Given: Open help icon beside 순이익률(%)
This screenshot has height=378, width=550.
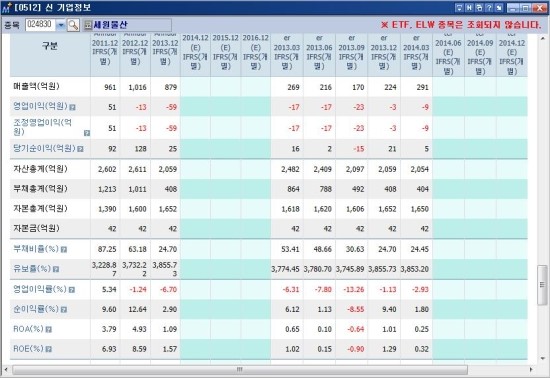Looking at the screenshot, I should tap(64, 310).
